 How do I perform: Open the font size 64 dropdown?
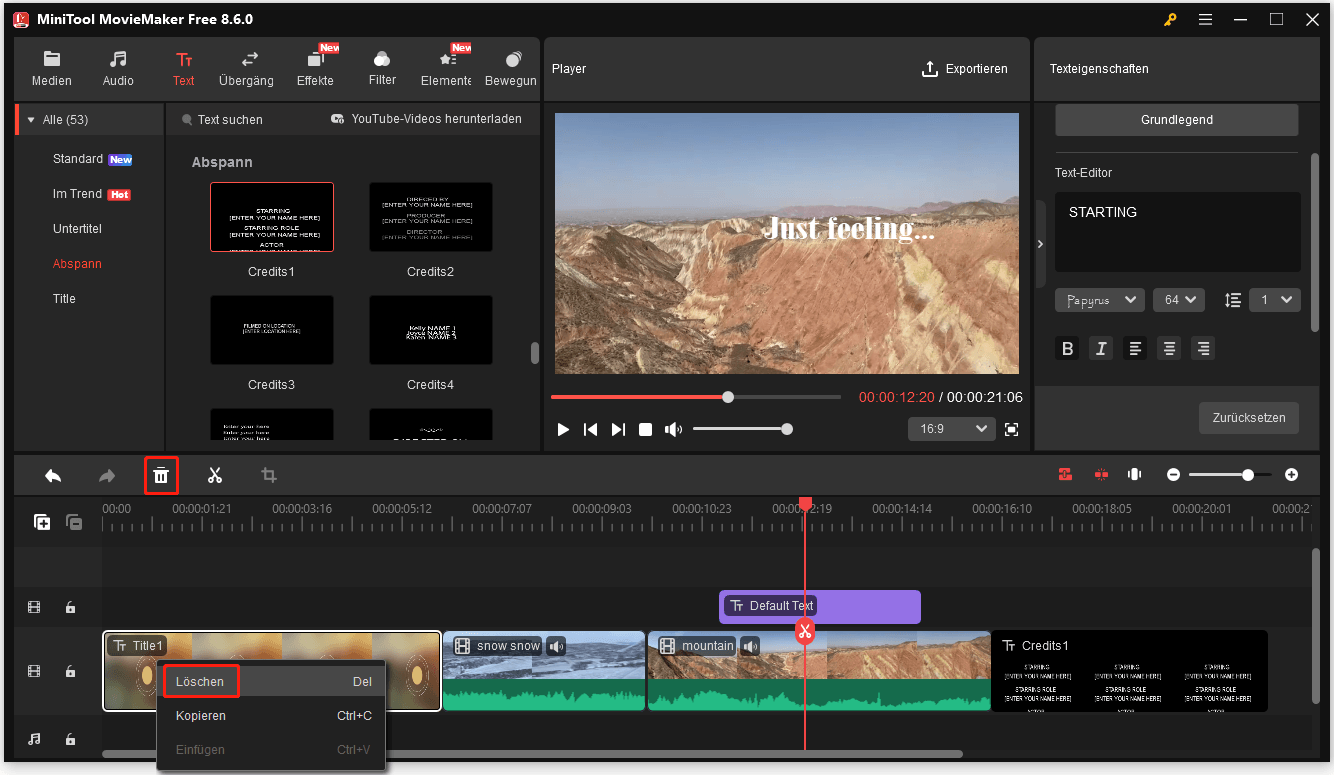[1178, 299]
